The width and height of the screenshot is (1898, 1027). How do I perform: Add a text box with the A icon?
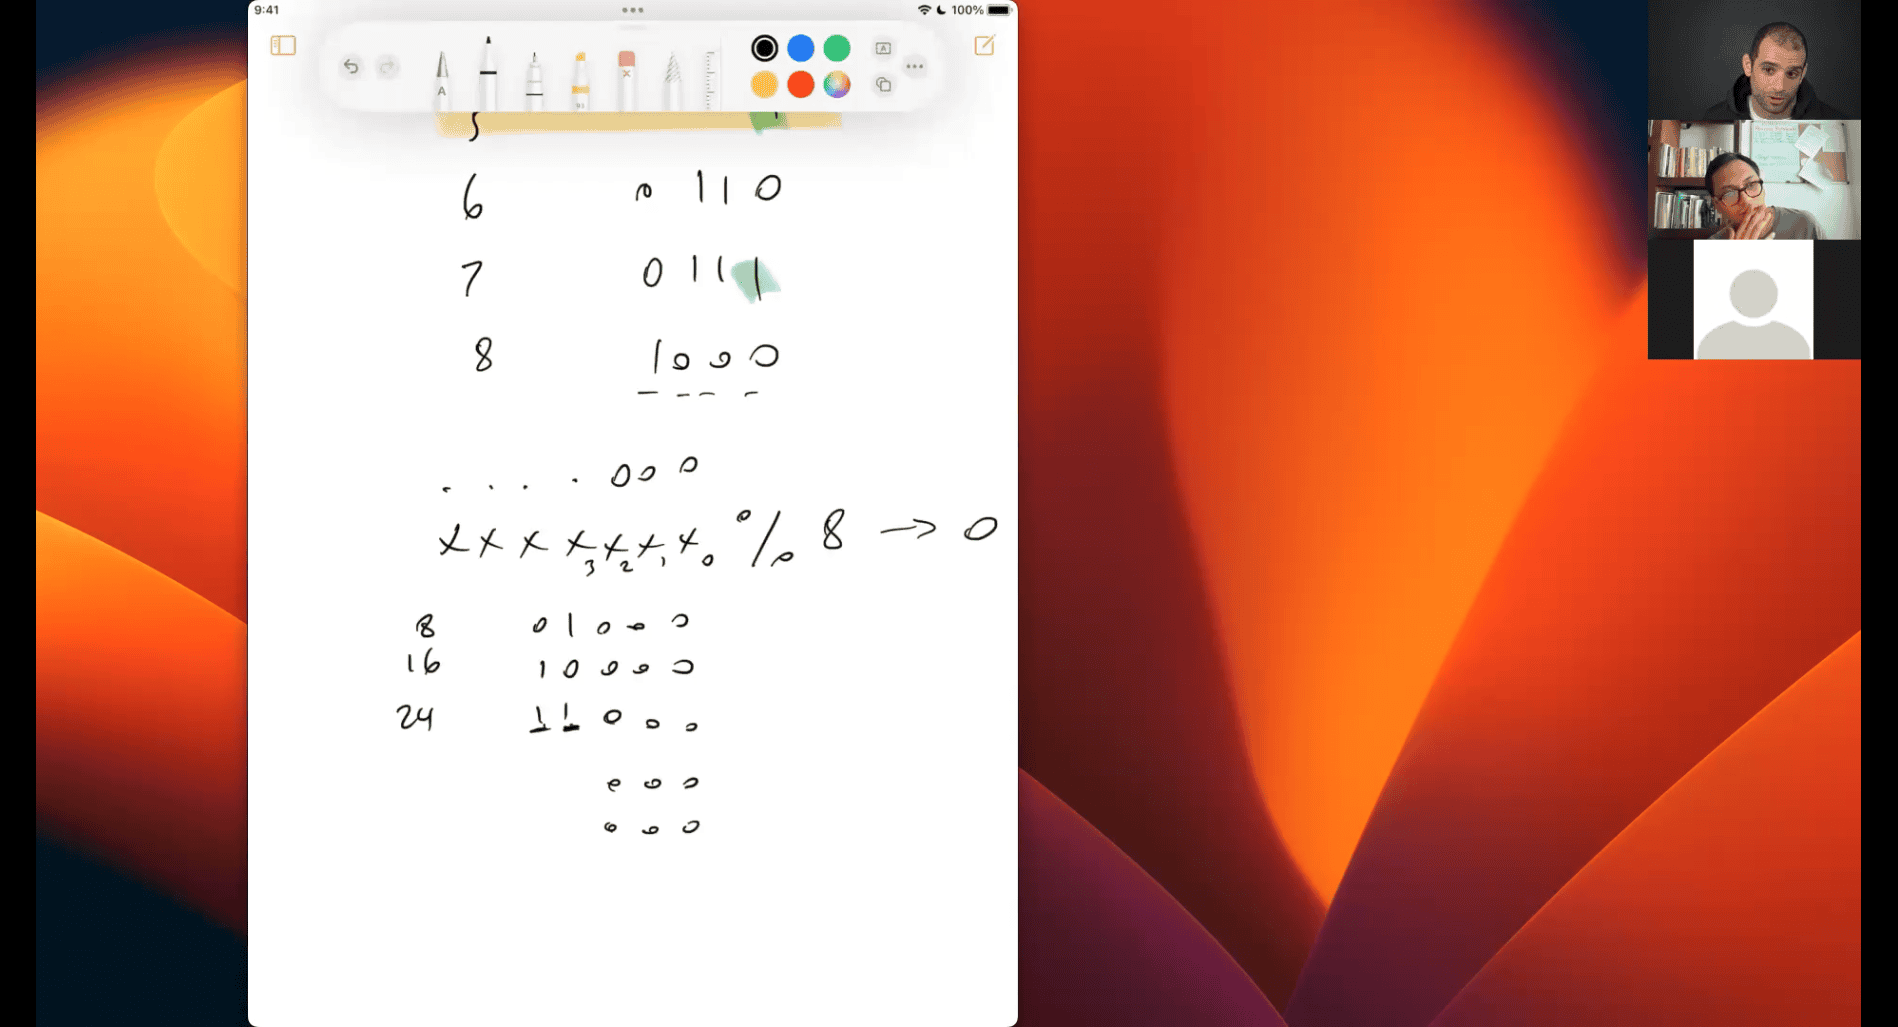click(883, 48)
